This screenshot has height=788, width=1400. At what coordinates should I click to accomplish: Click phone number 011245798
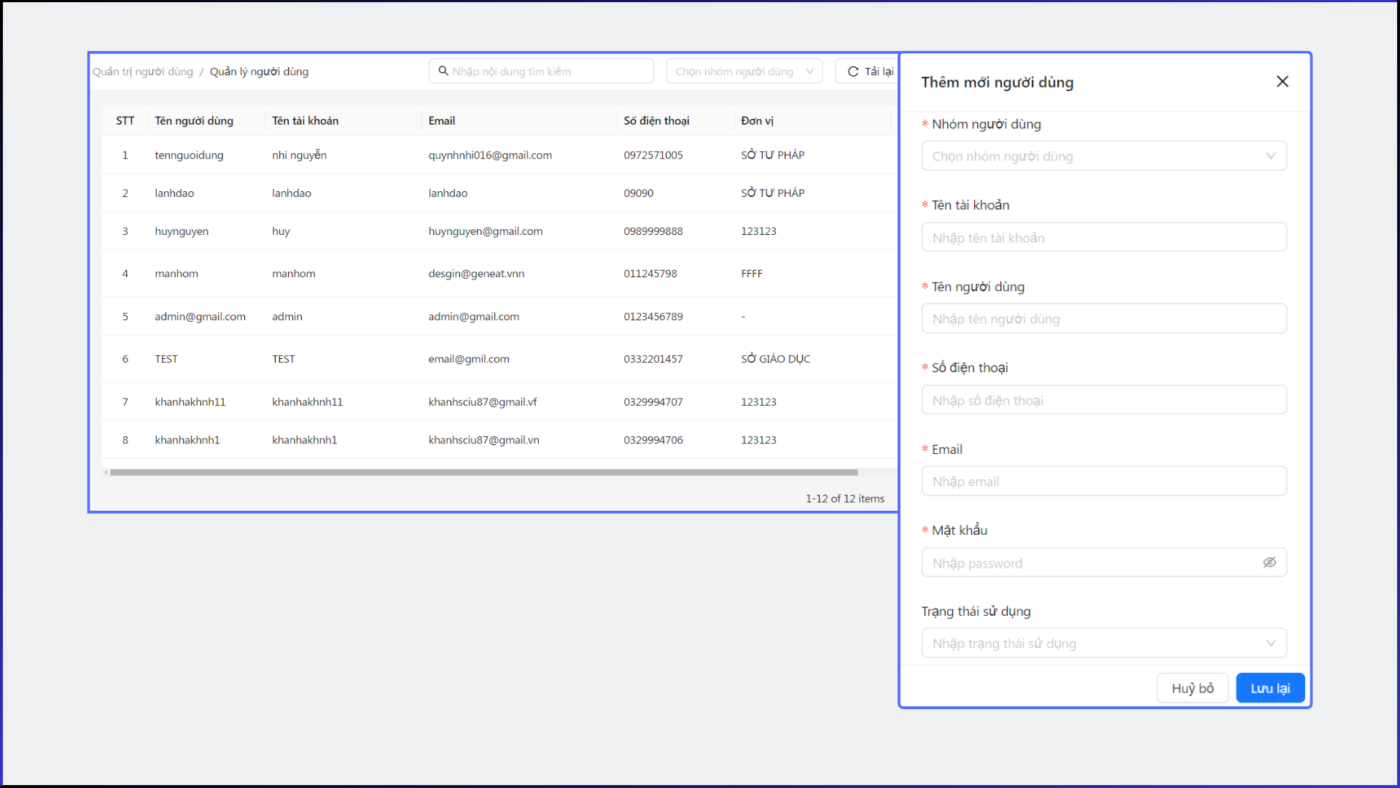point(650,273)
